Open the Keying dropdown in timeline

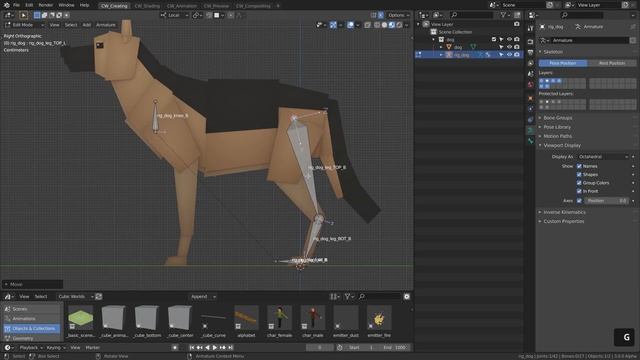tap(56, 348)
